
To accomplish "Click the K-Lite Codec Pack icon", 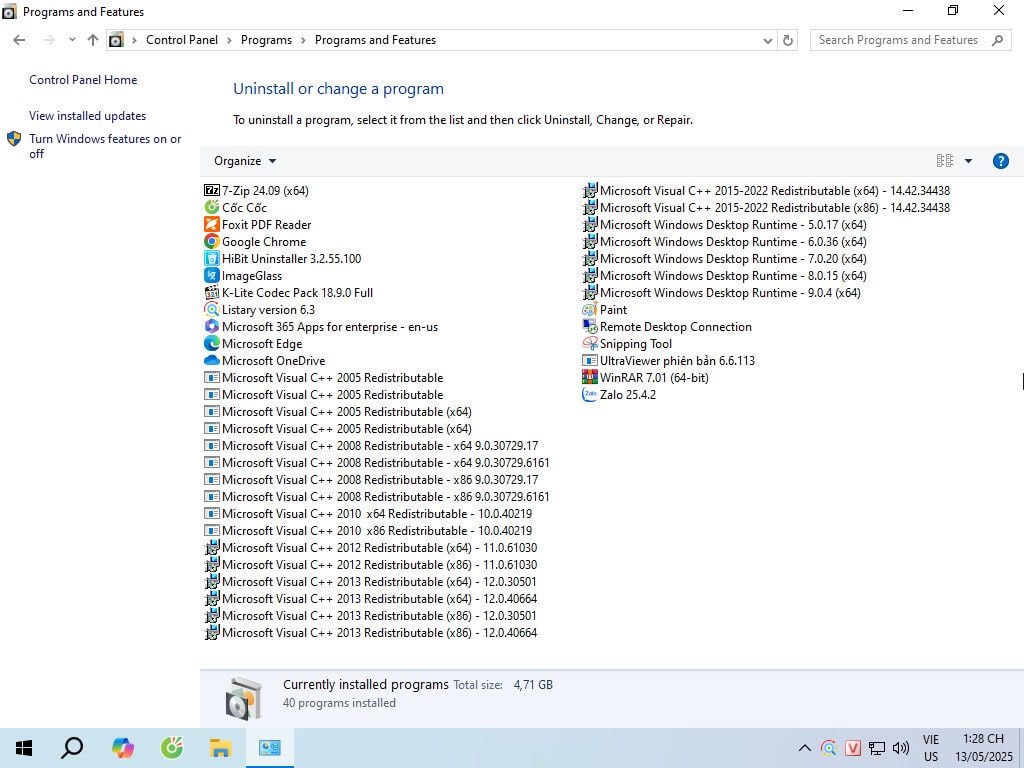I will click(212, 293).
